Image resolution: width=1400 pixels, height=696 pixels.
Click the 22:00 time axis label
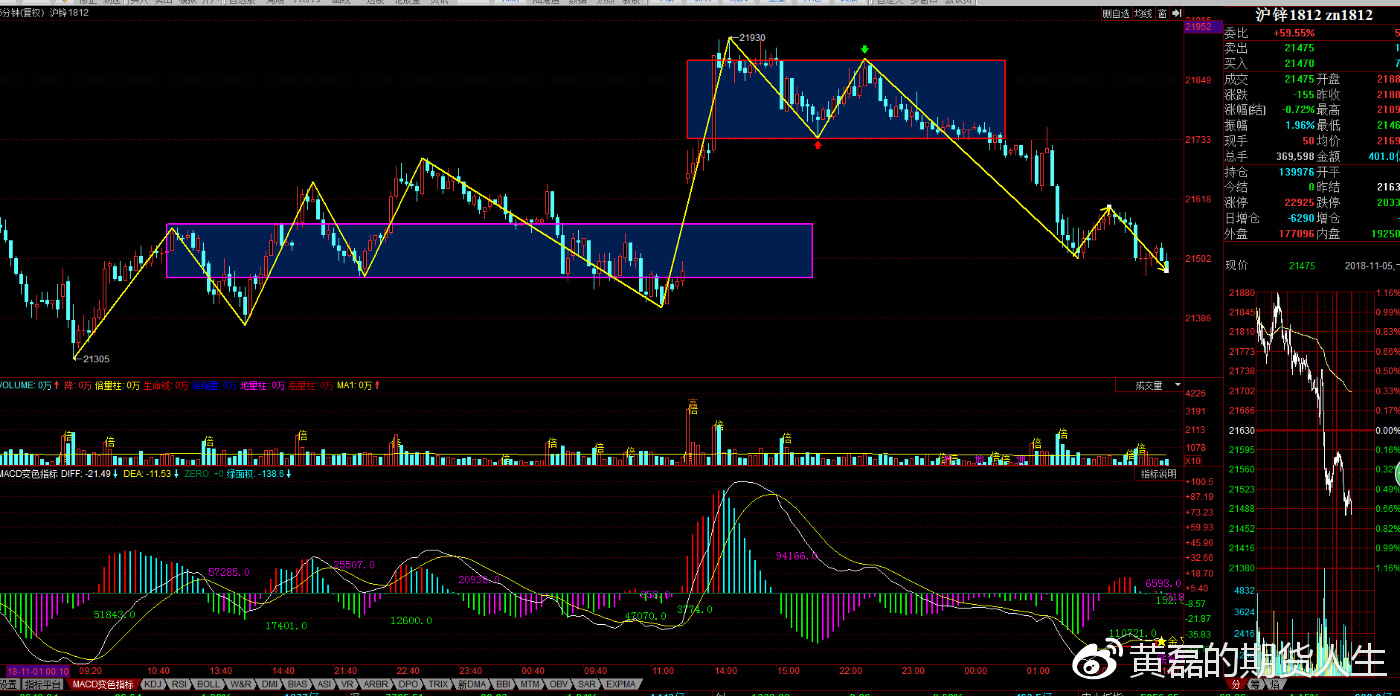(850, 672)
